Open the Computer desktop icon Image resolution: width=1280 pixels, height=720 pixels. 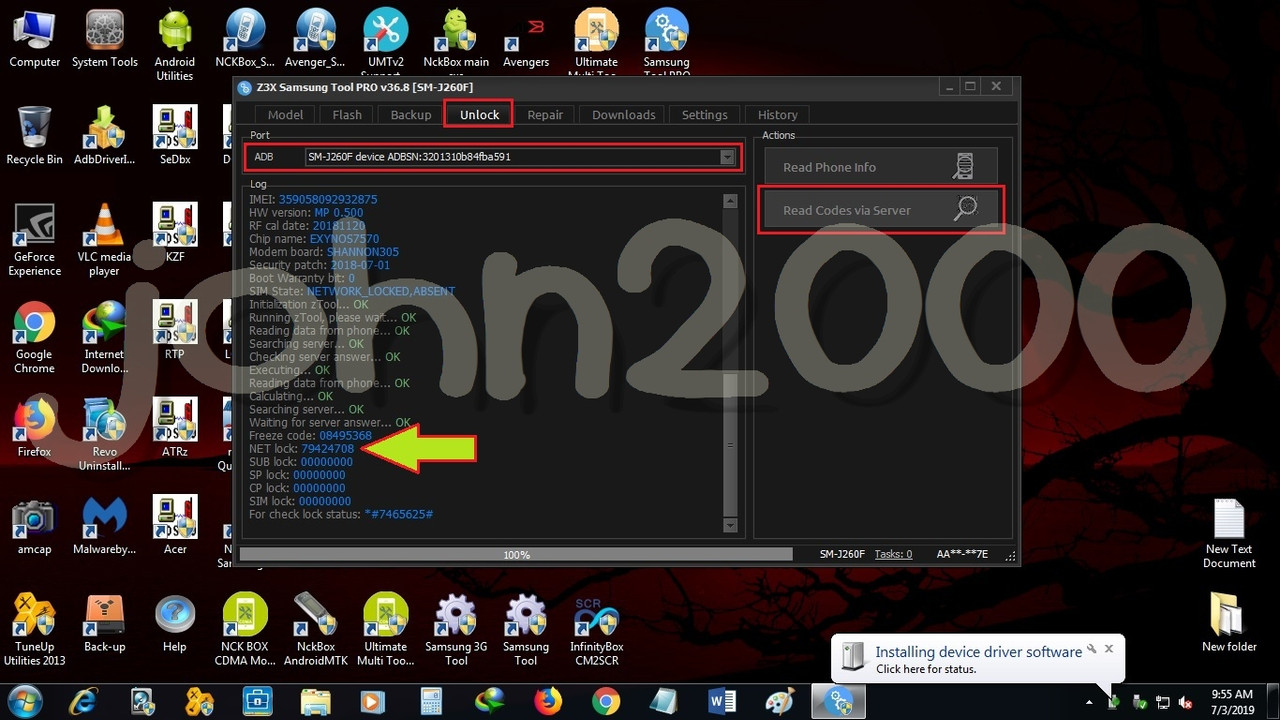tap(34, 39)
